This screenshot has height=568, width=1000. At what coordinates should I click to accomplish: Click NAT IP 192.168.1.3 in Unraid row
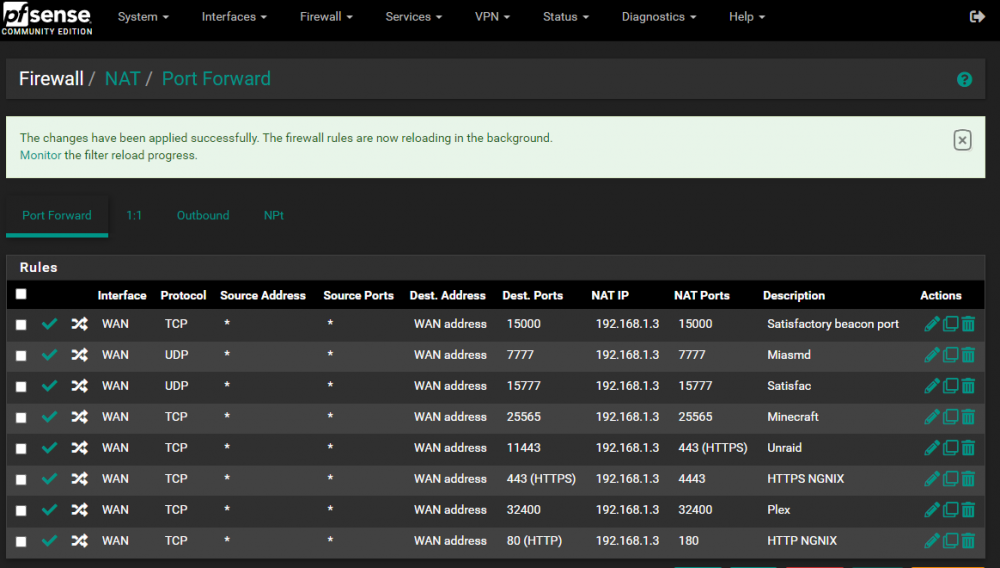tap(627, 448)
